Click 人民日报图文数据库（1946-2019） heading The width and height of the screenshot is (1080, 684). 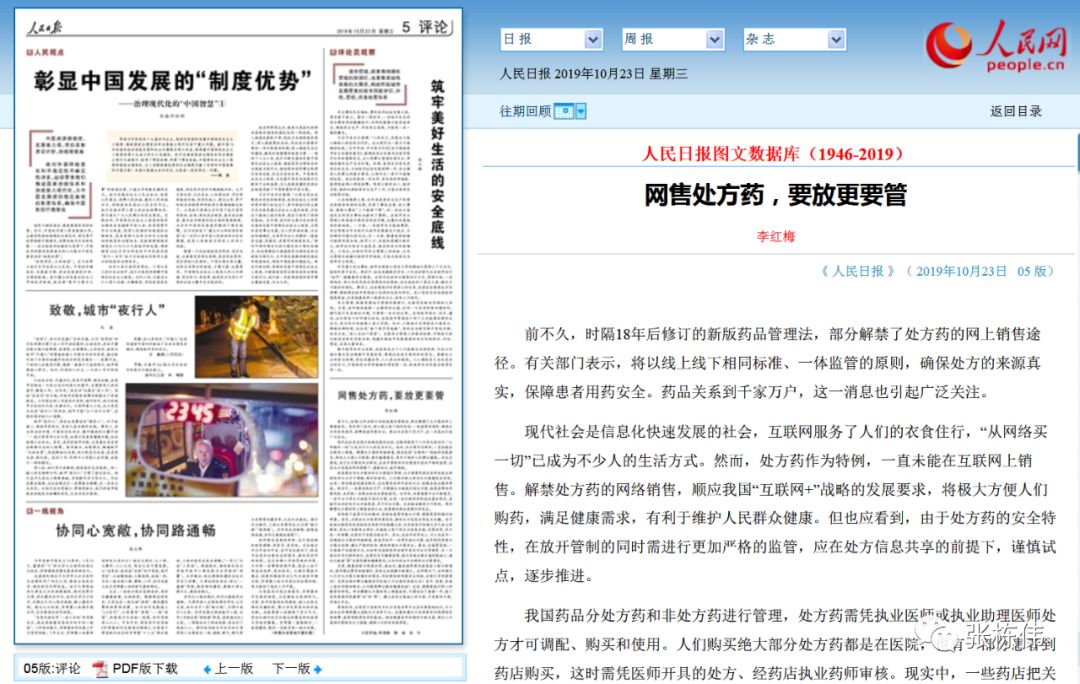[776, 154]
